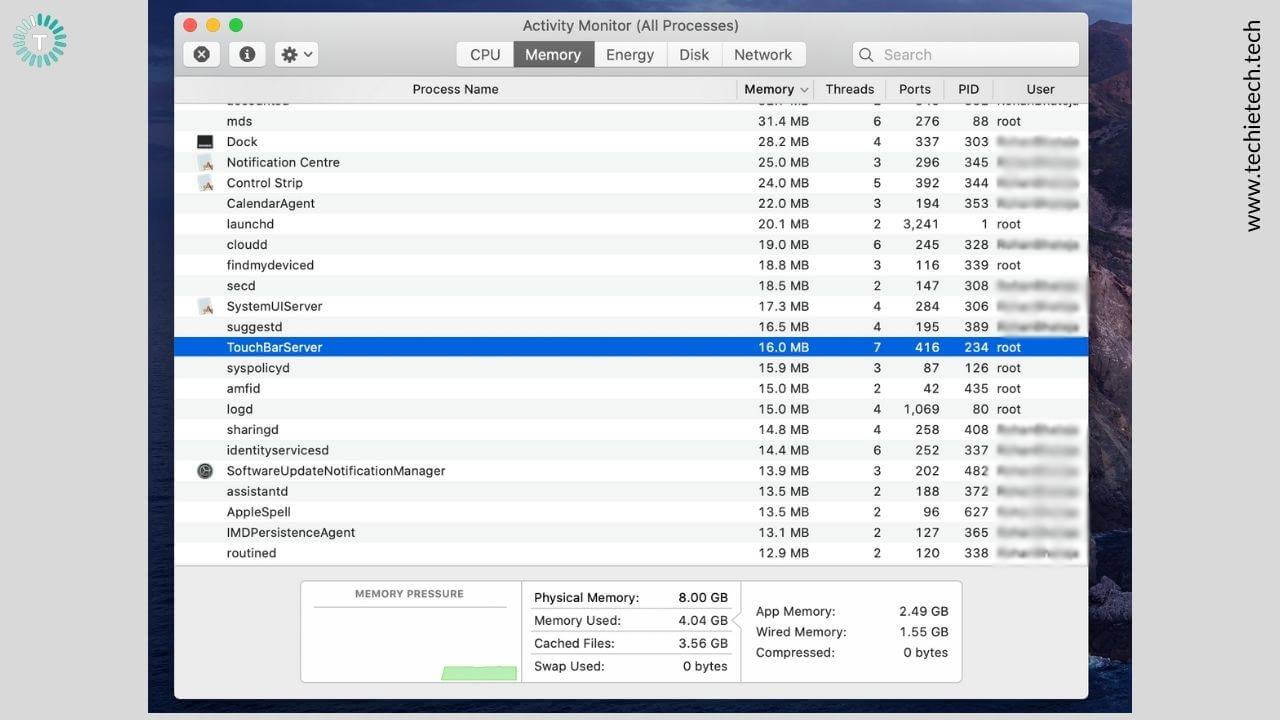Click the Swap Used value
This screenshot has width=1280, height=720.
(x=705, y=666)
